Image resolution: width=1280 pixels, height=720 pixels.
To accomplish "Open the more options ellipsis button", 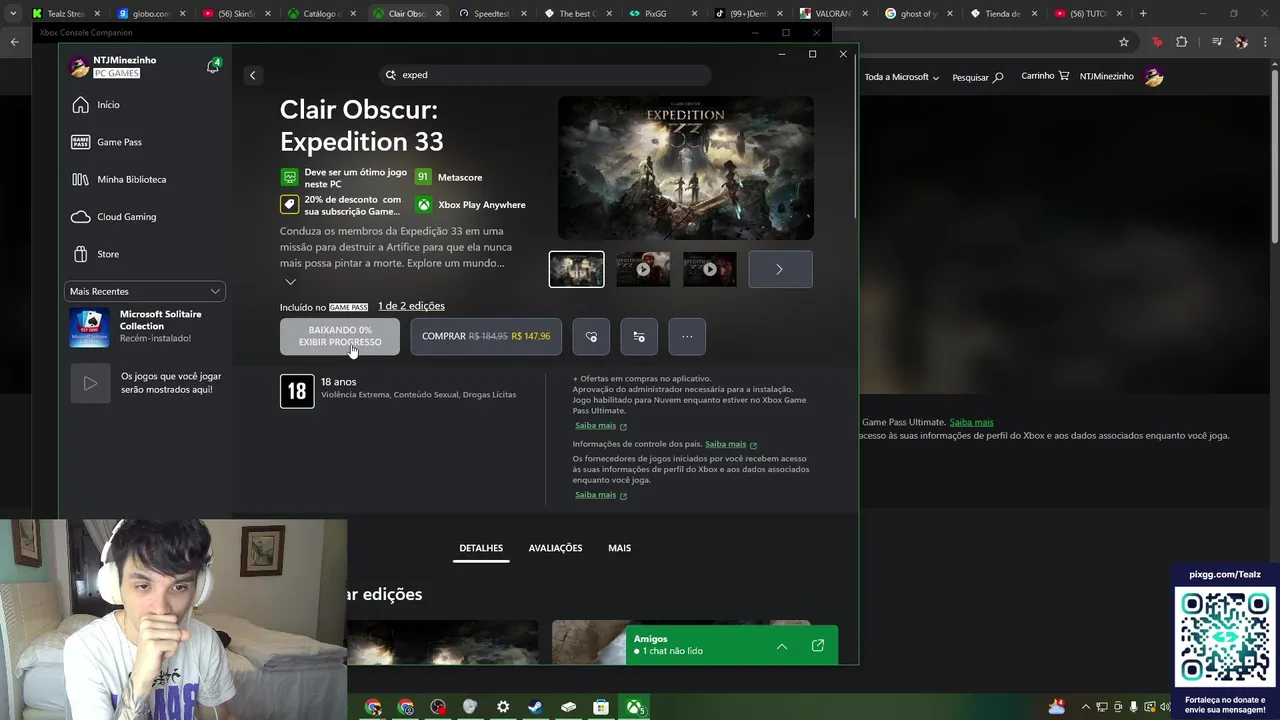I will tap(687, 336).
